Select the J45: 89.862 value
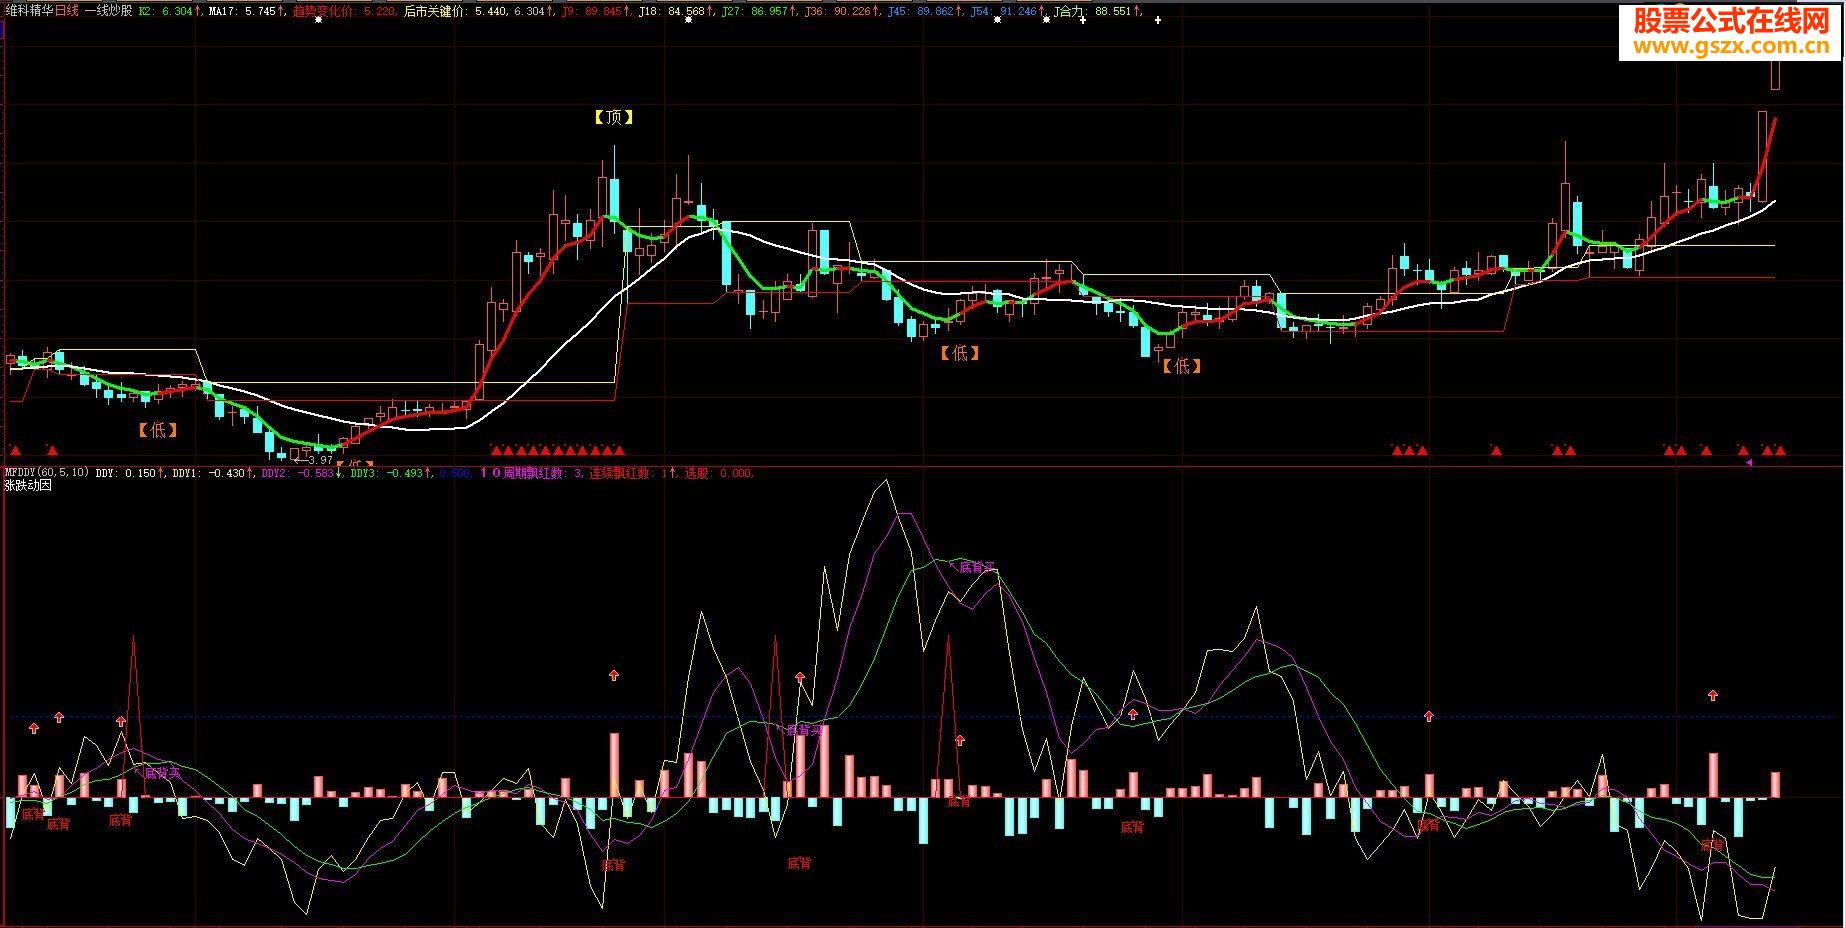The height and width of the screenshot is (928, 1846). (921, 11)
